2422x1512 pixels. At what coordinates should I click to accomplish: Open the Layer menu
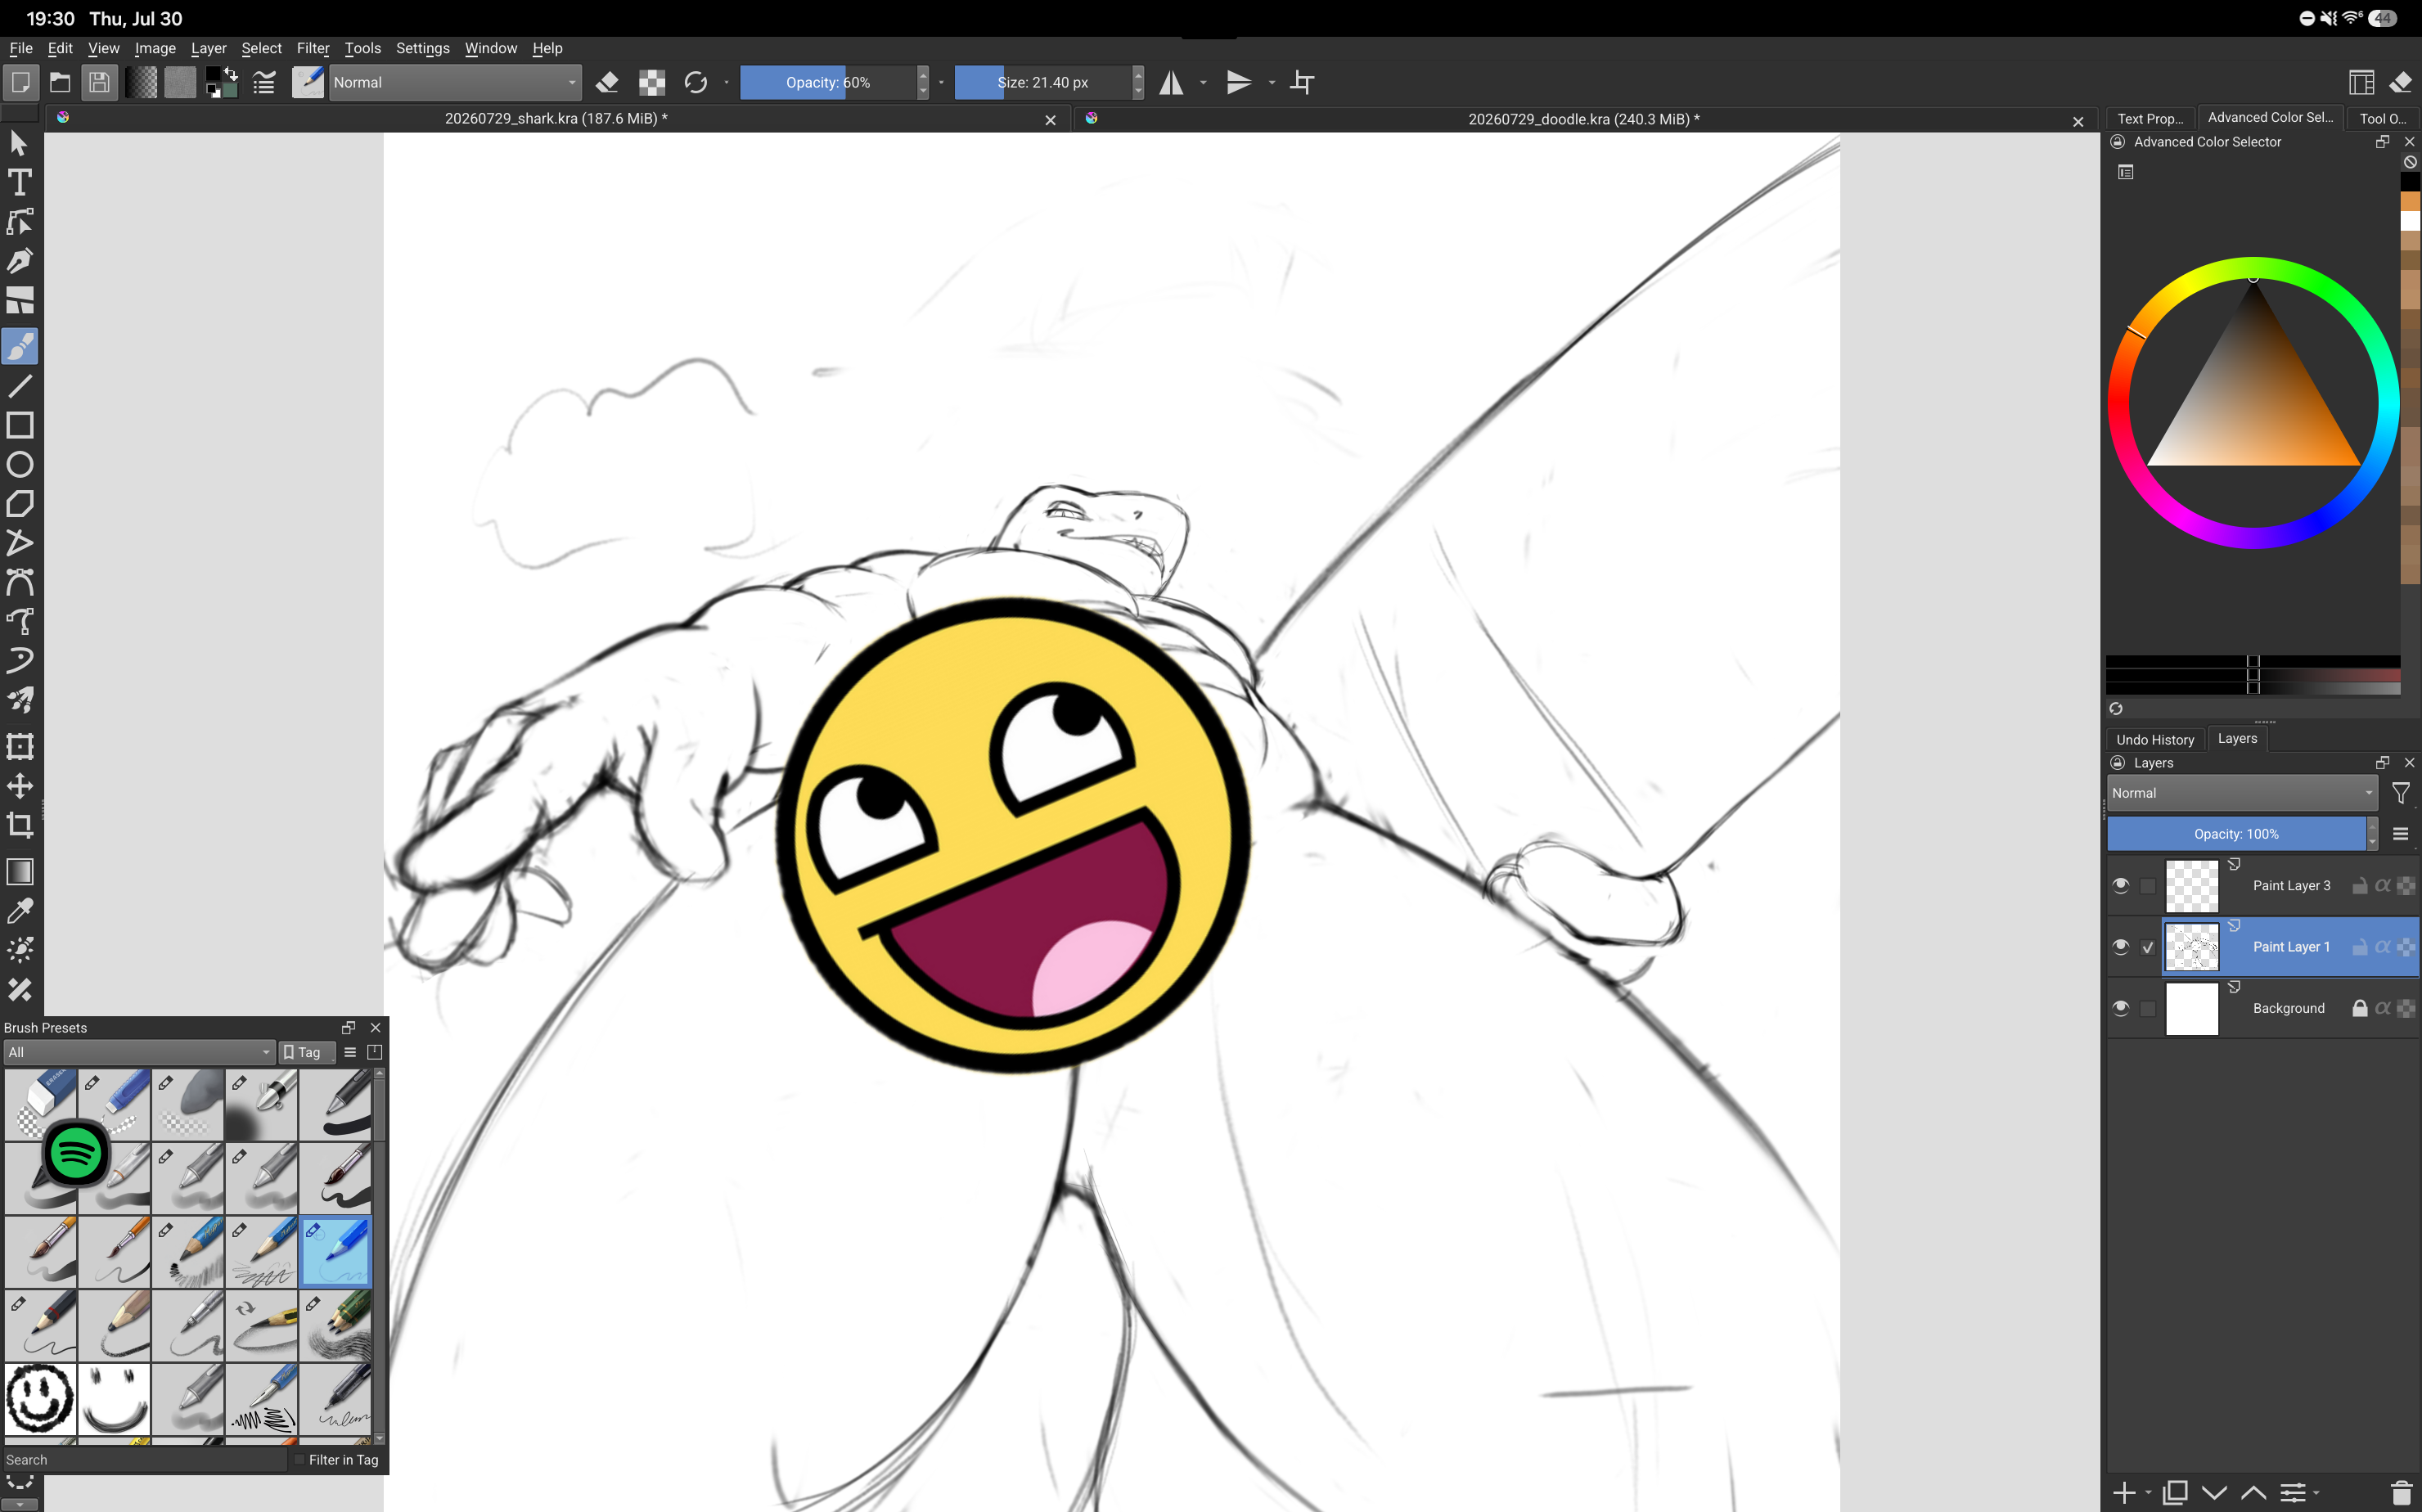209,48
